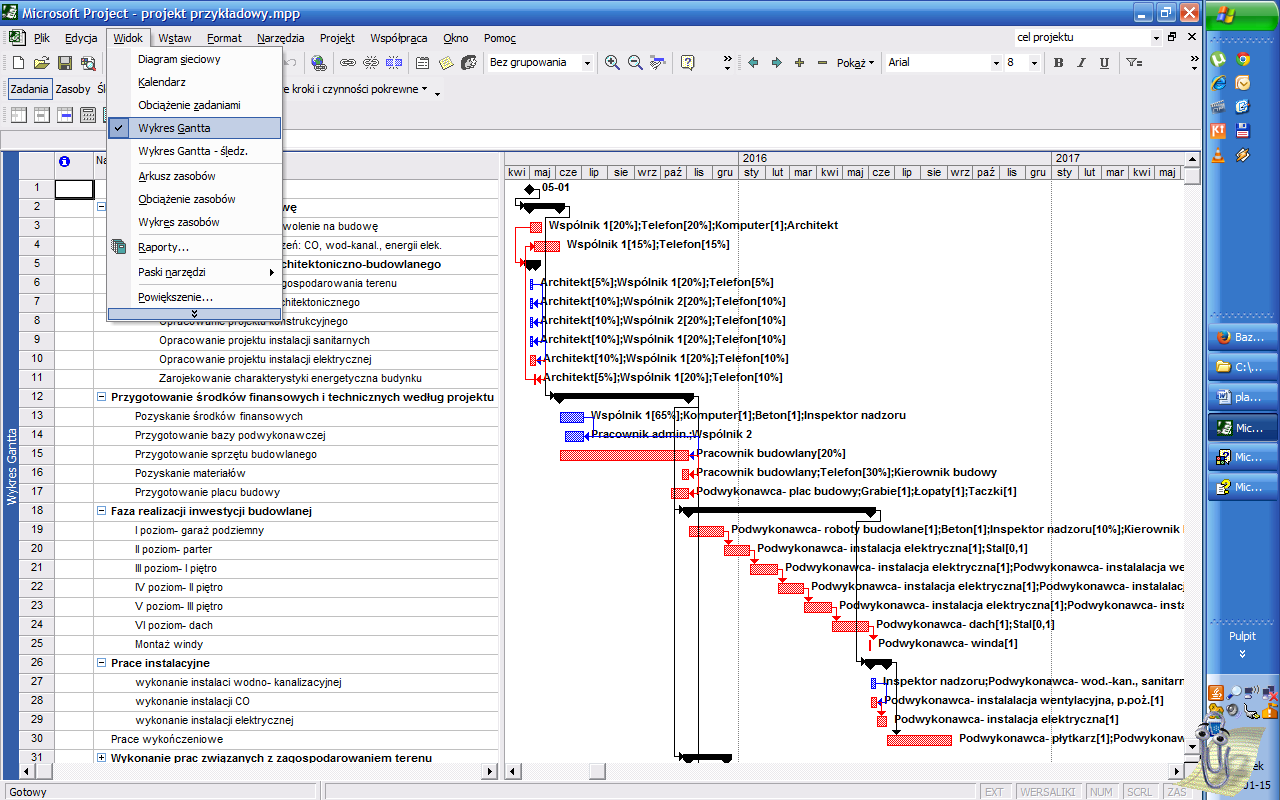Click the Zoom In magnifier icon
Image resolution: width=1280 pixels, height=800 pixels.
(x=612, y=63)
